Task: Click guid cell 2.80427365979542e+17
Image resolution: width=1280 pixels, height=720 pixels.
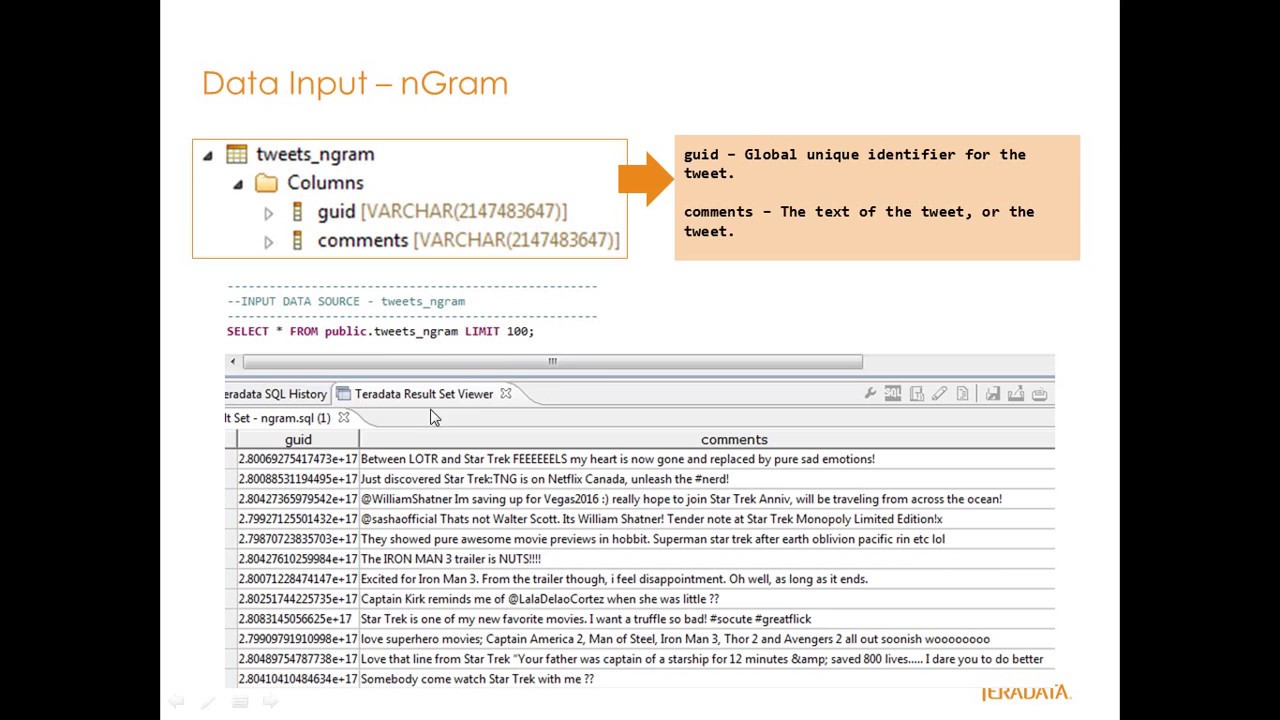Action: pos(298,499)
